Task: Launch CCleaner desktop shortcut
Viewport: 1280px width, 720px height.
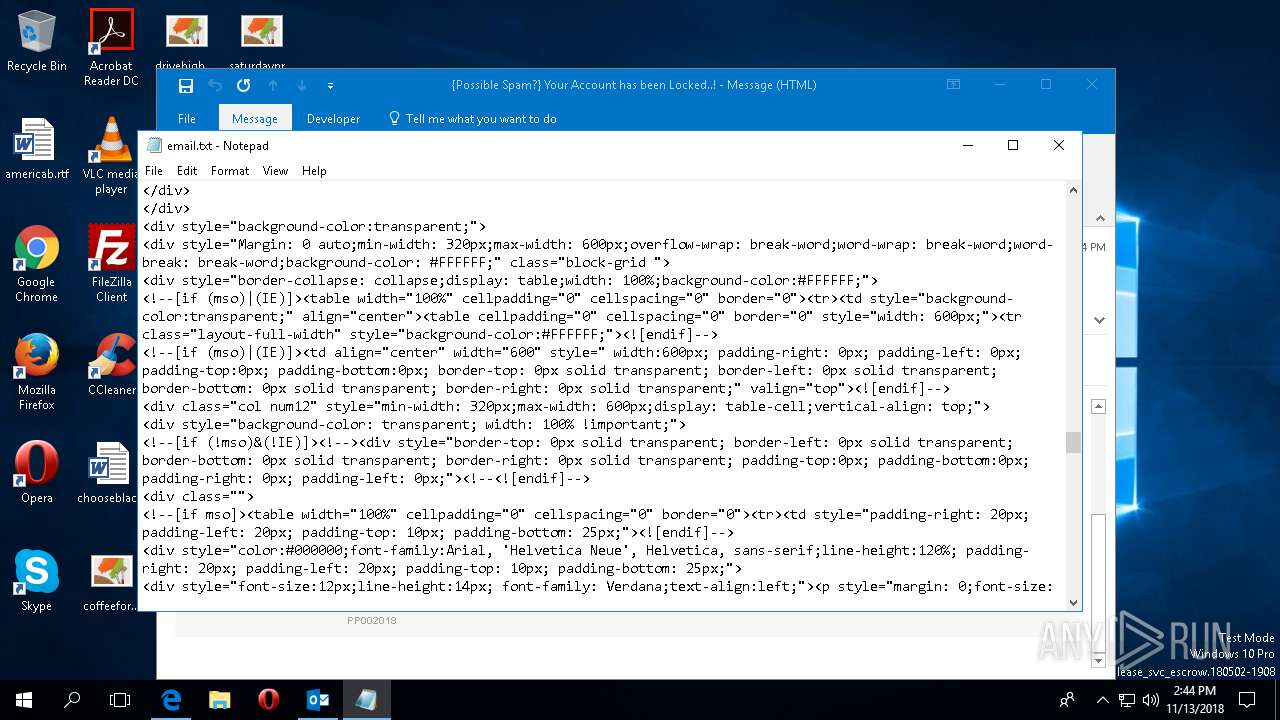Action: click(111, 364)
